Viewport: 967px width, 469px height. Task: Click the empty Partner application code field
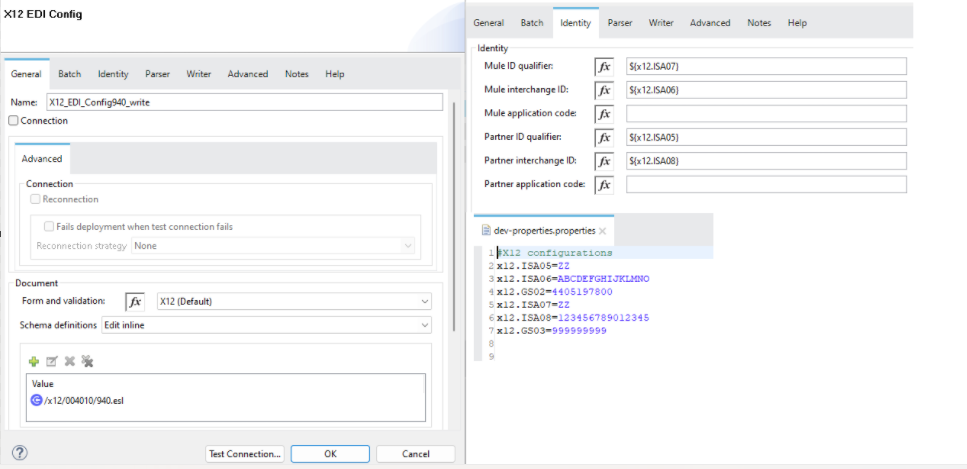click(767, 185)
